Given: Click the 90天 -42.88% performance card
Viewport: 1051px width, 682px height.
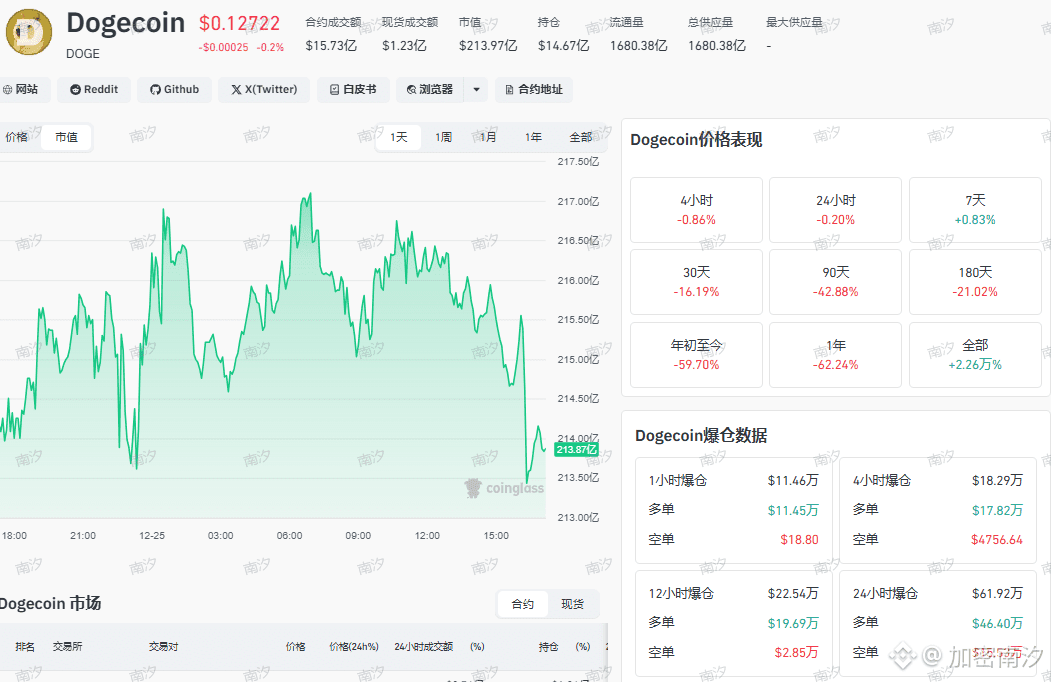Looking at the screenshot, I should [x=835, y=282].
